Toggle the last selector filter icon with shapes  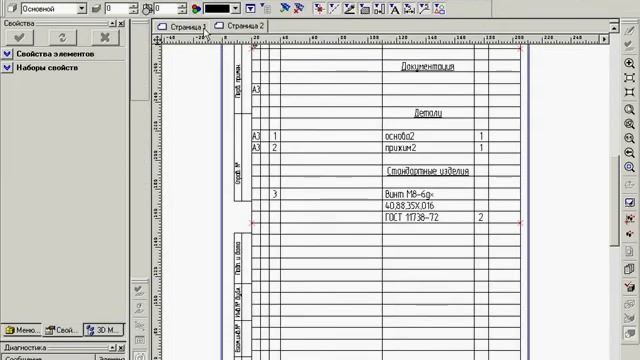439,9
